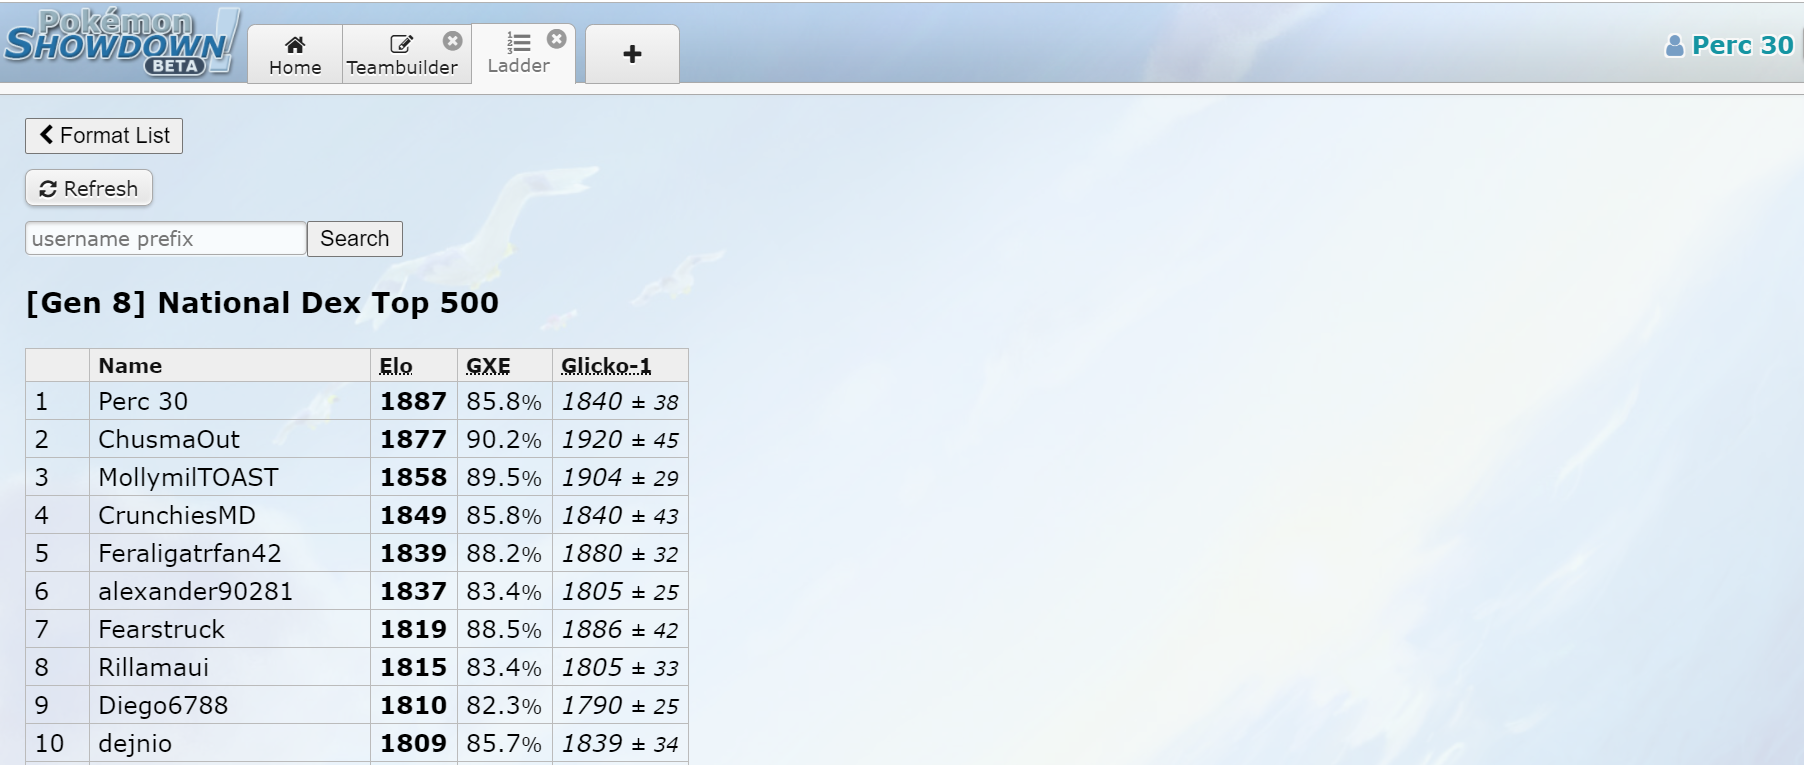Click the user profile icon beside Perc 30
The width and height of the screenshot is (1804, 765).
click(1674, 46)
